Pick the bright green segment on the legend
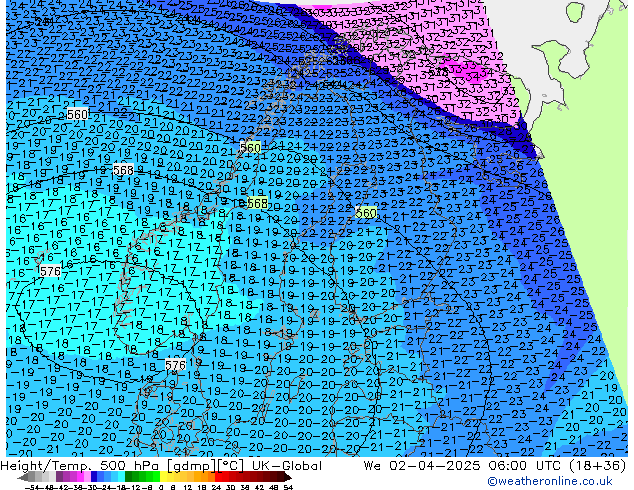This screenshot has height=490, width=634. [x=148, y=477]
